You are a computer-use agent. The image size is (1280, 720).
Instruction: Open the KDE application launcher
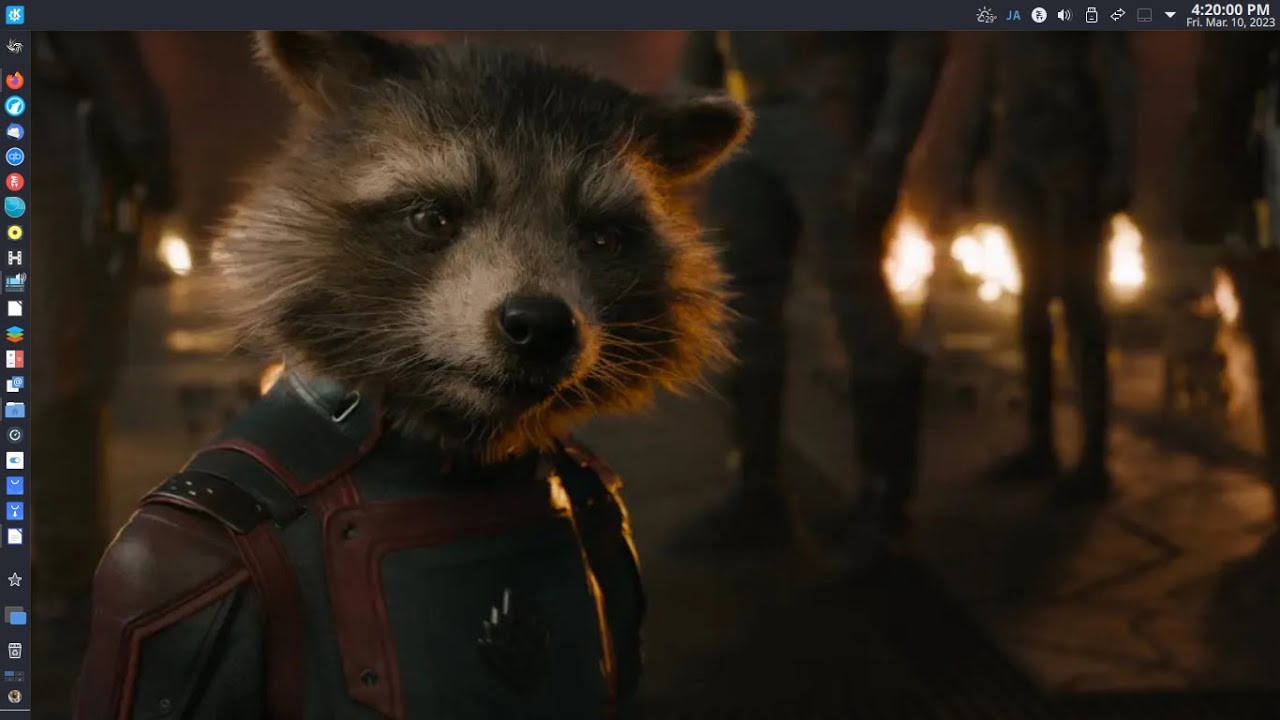click(x=15, y=15)
